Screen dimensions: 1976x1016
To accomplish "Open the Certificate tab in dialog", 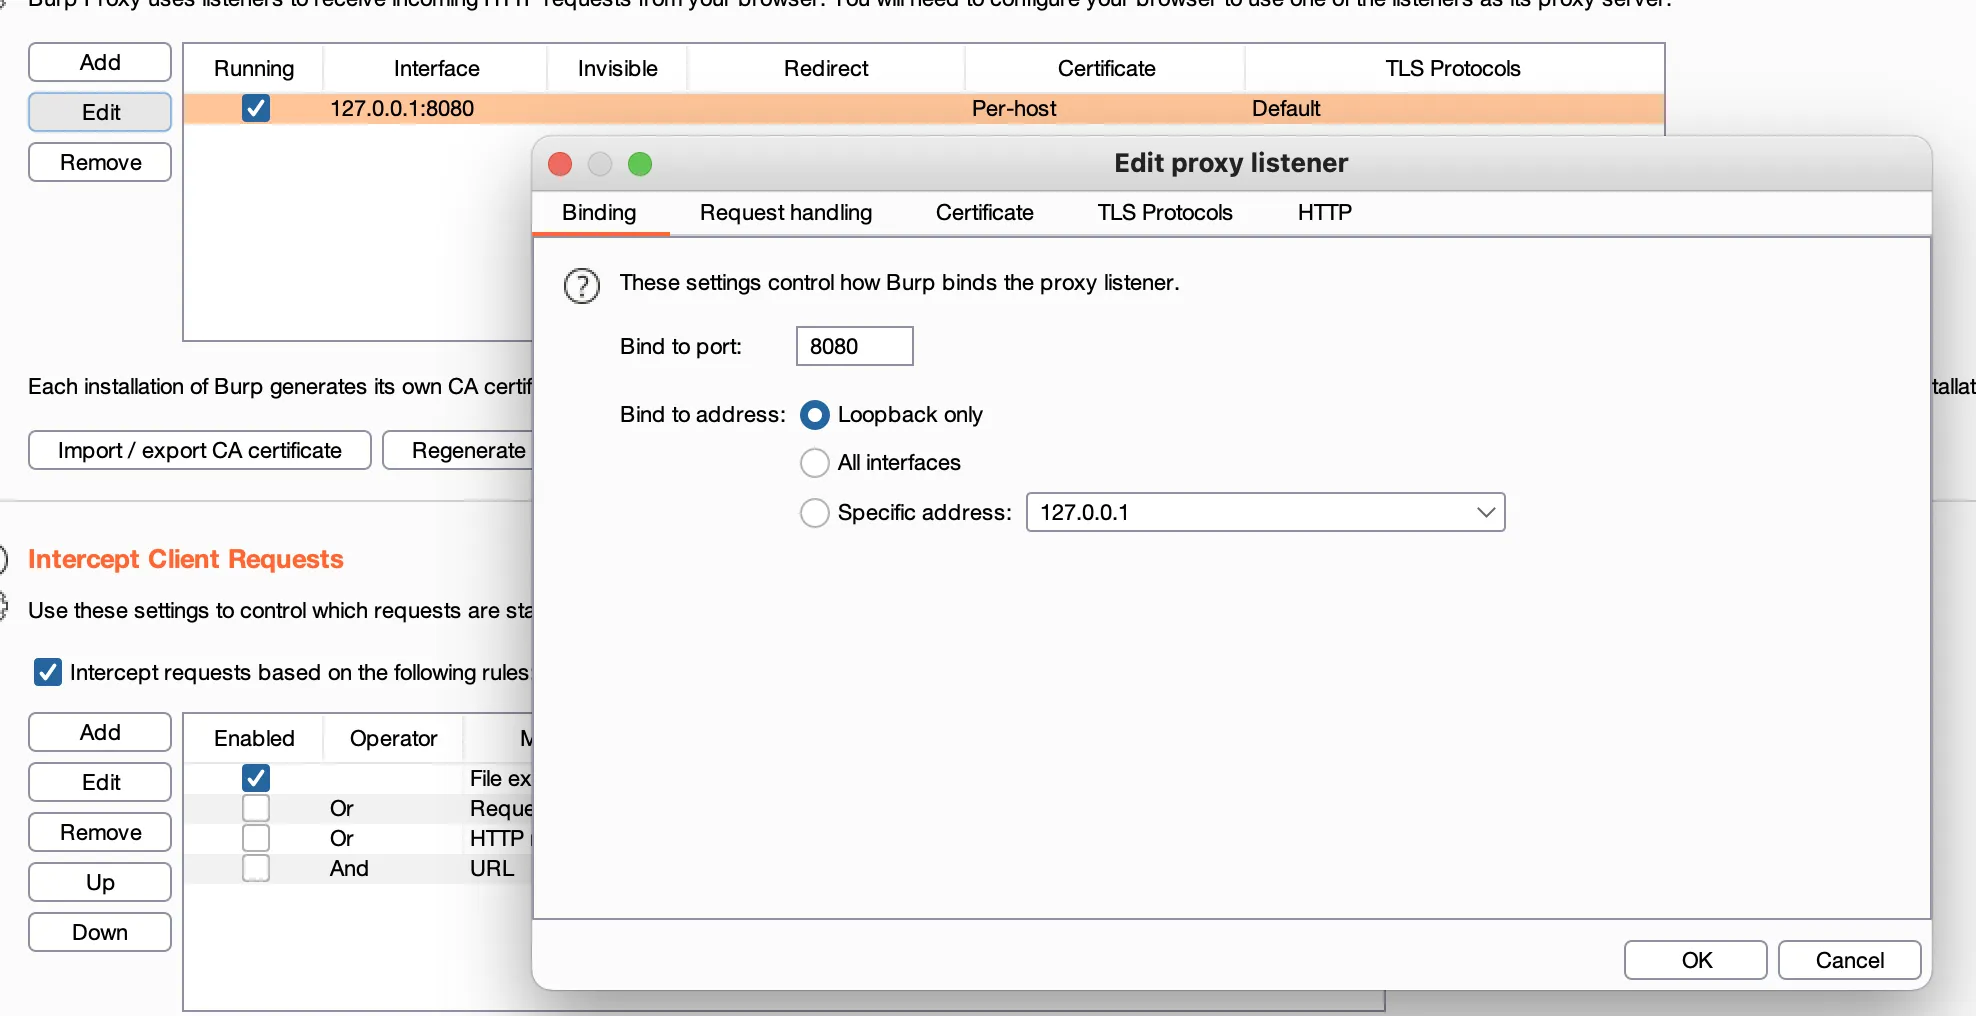I will click(x=985, y=213).
